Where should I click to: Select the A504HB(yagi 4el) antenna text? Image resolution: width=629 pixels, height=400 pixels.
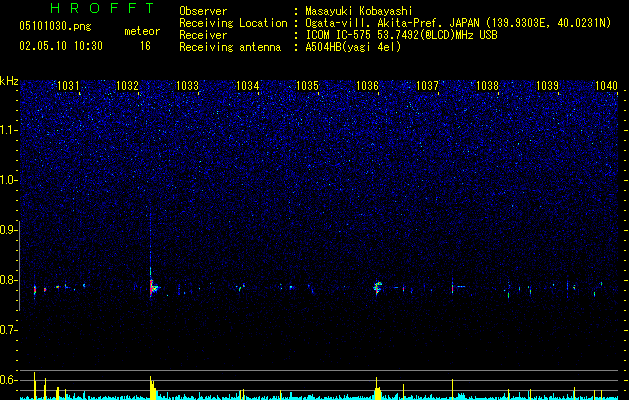353,47
